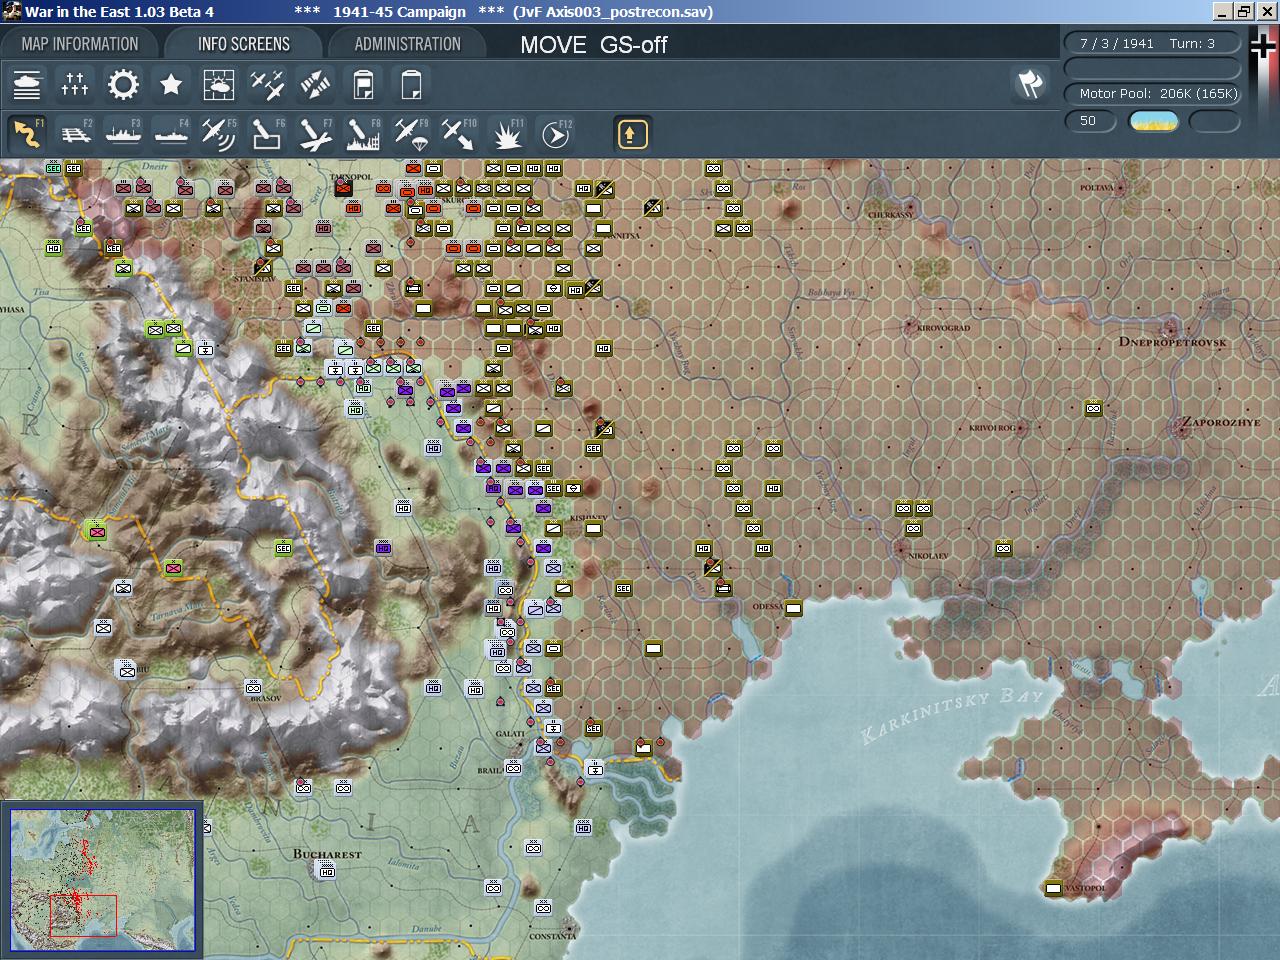Screen dimensions: 1280x960
Task: Select F2 rail movement mode
Action: [75, 134]
